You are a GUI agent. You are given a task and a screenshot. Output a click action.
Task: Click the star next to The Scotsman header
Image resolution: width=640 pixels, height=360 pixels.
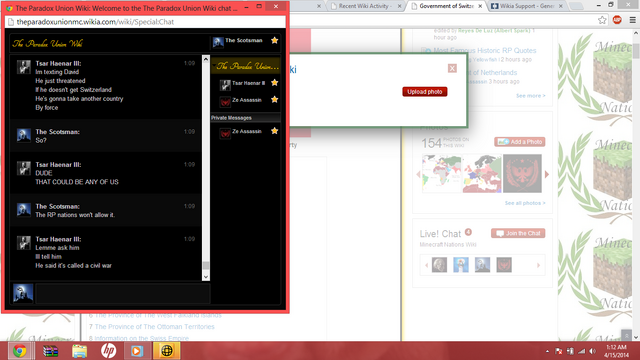pos(275,40)
